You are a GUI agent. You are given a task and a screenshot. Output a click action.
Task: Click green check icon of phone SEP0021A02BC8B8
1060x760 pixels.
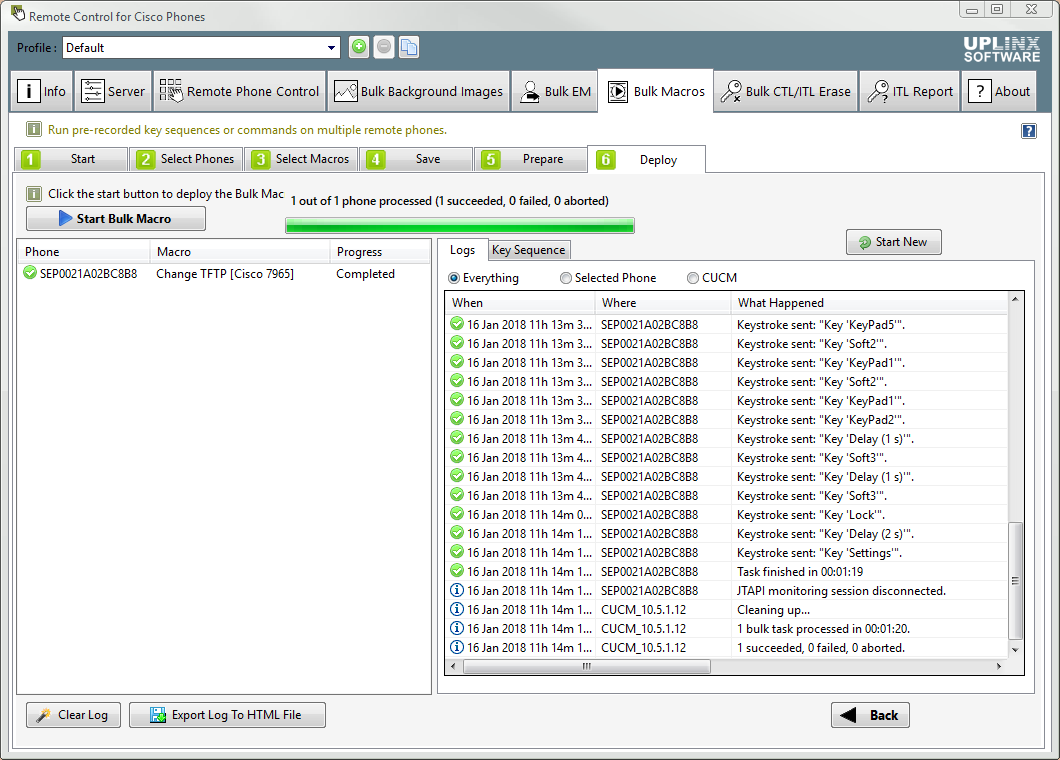30,273
